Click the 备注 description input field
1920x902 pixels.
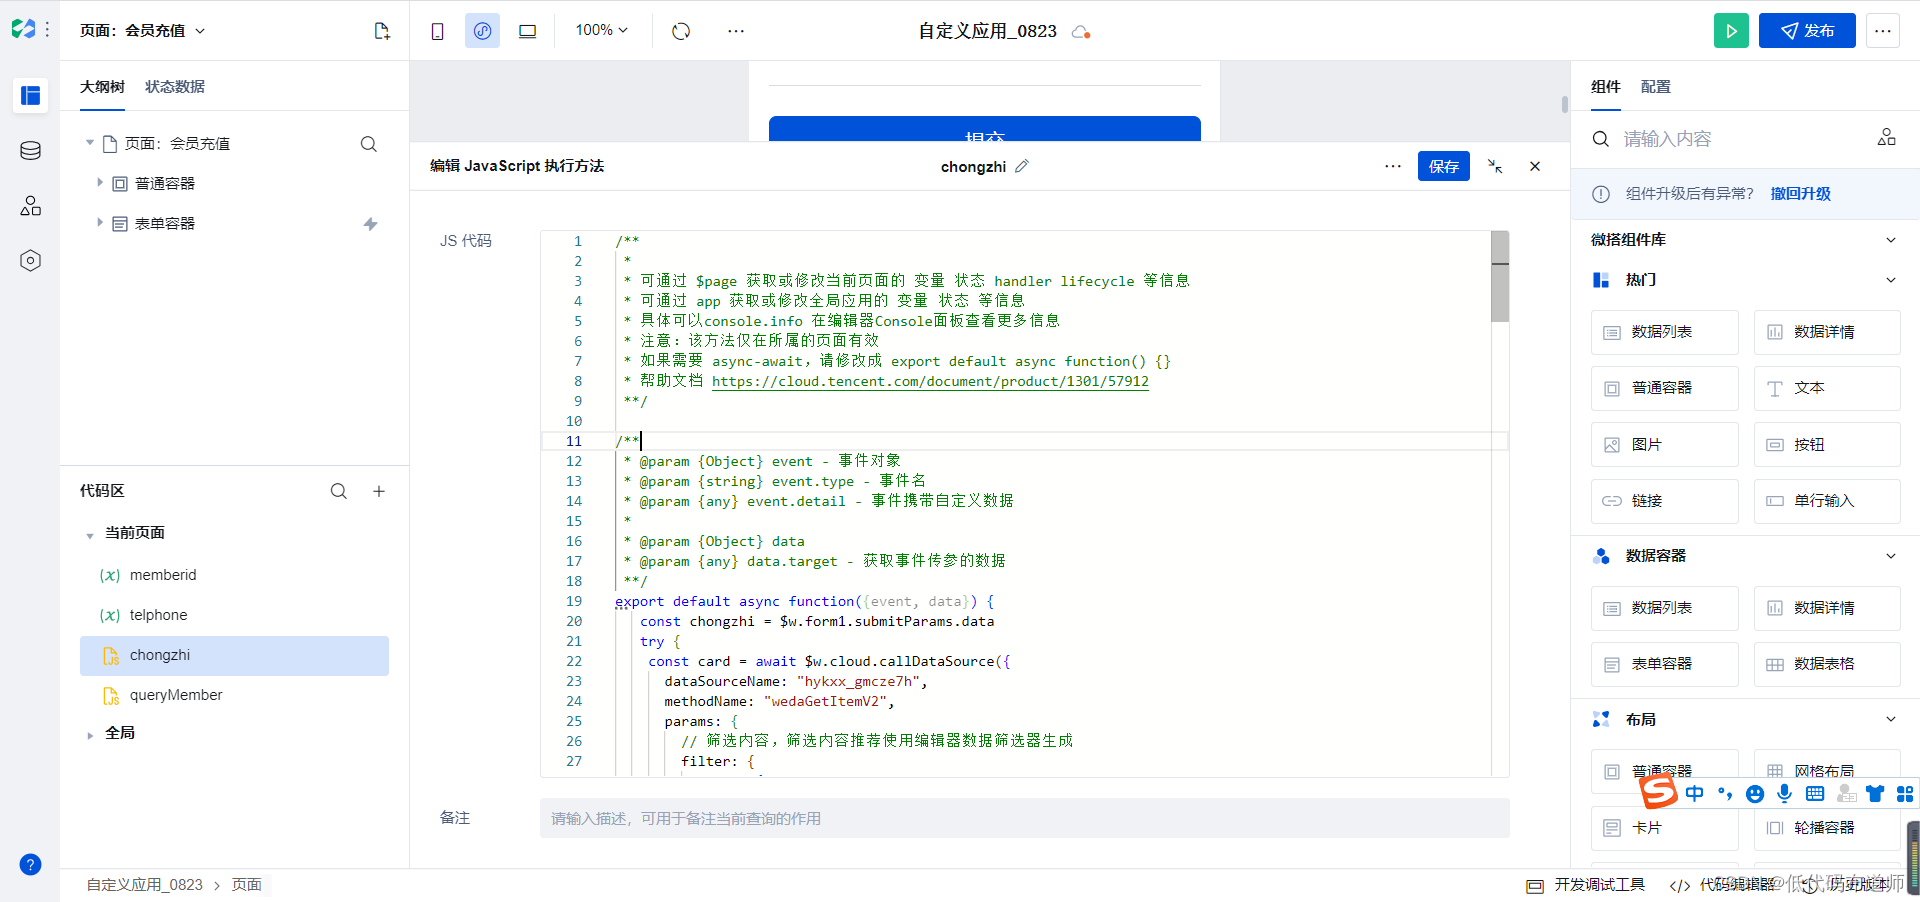point(1024,818)
